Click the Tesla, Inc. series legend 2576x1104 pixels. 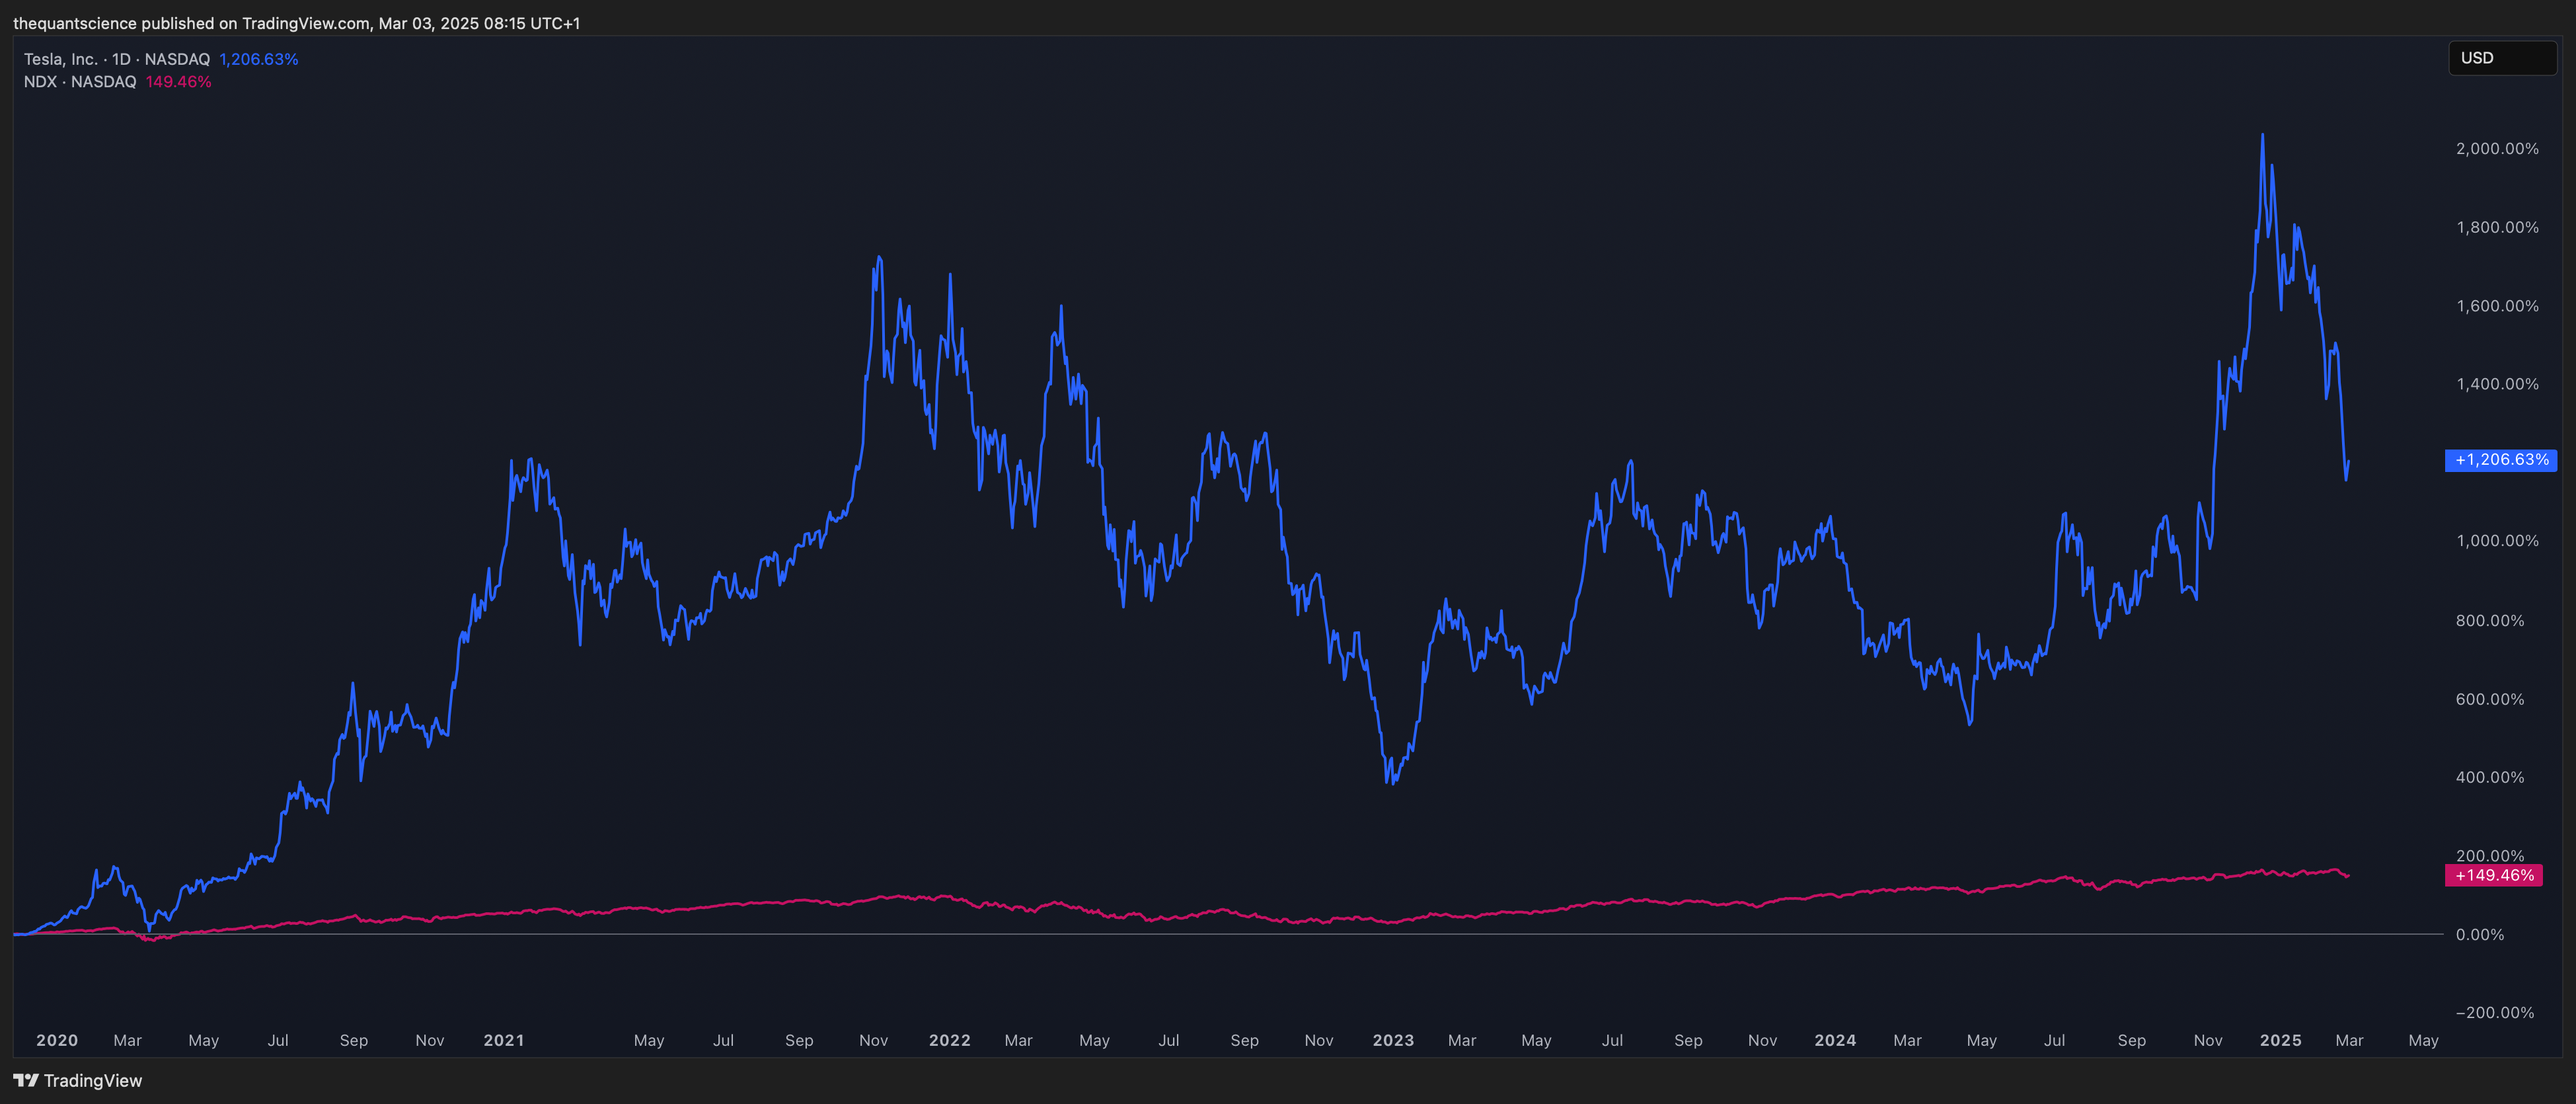[x=117, y=59]
